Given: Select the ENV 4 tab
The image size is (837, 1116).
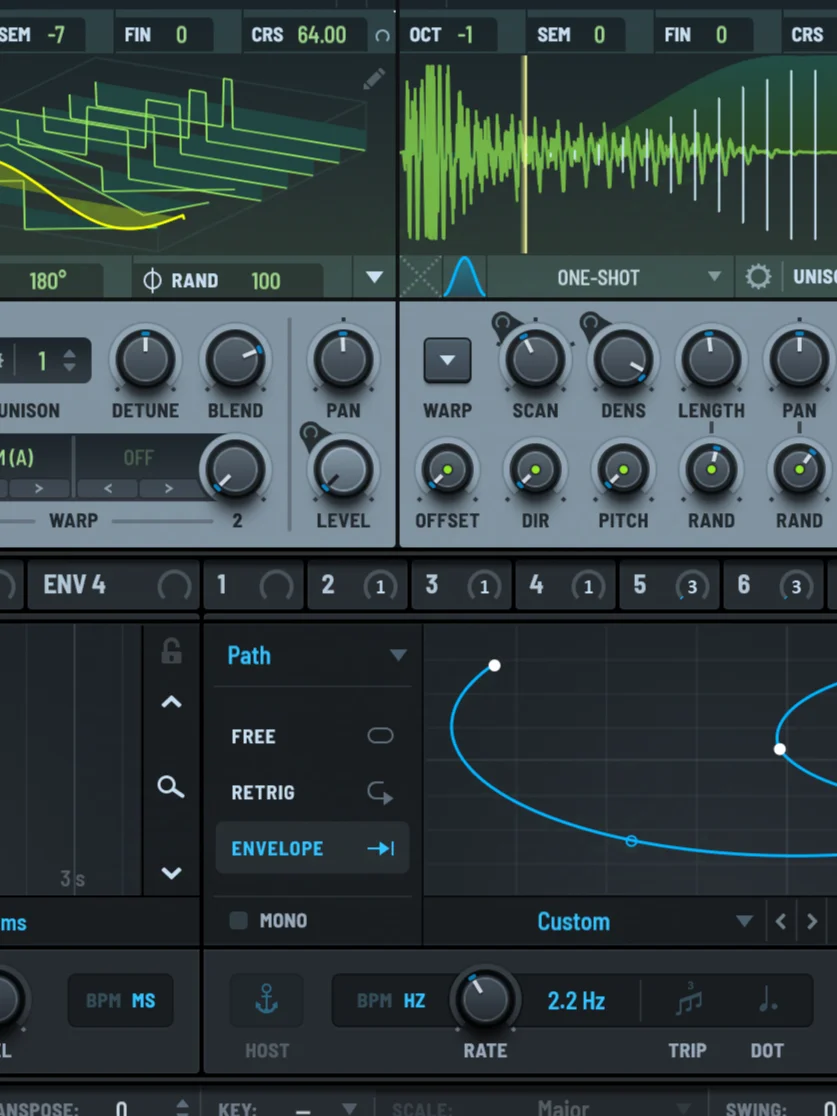Looking at the screenshot, I should pyautogui.click(x=113, y=585).
